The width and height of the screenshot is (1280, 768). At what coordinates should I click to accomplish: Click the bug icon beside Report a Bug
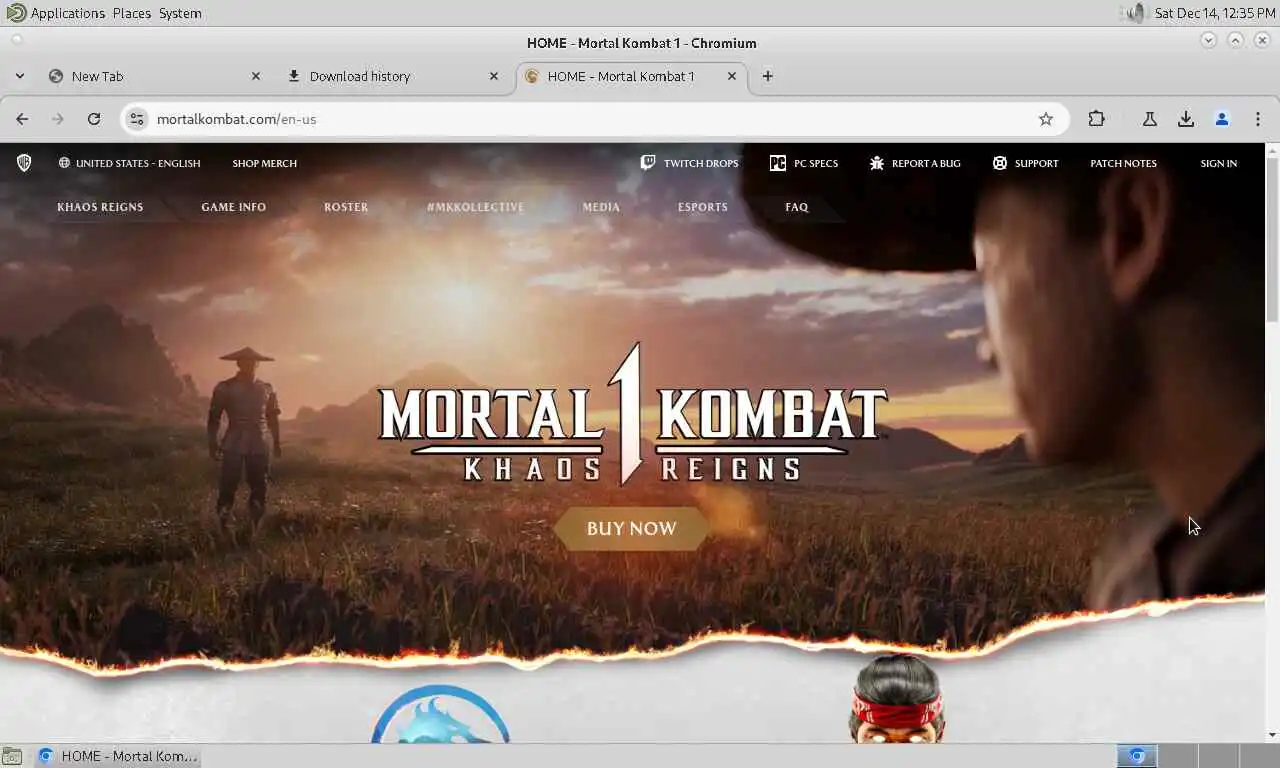tap(877, 163)
